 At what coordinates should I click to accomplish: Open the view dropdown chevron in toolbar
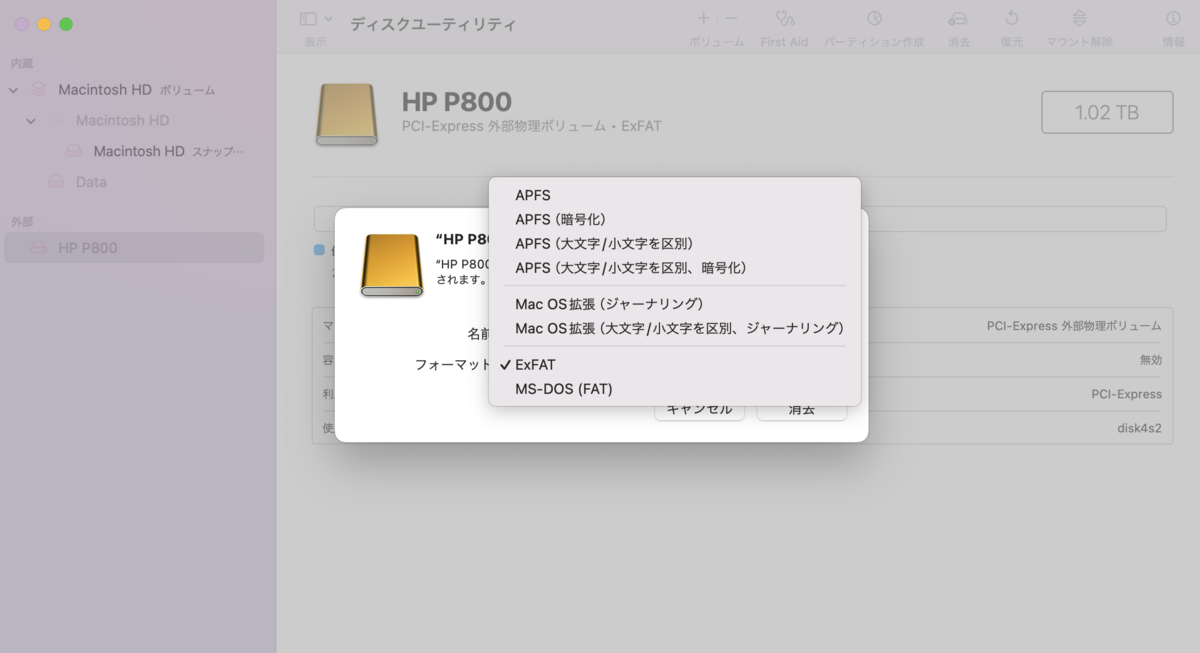[x=329, y=19]
